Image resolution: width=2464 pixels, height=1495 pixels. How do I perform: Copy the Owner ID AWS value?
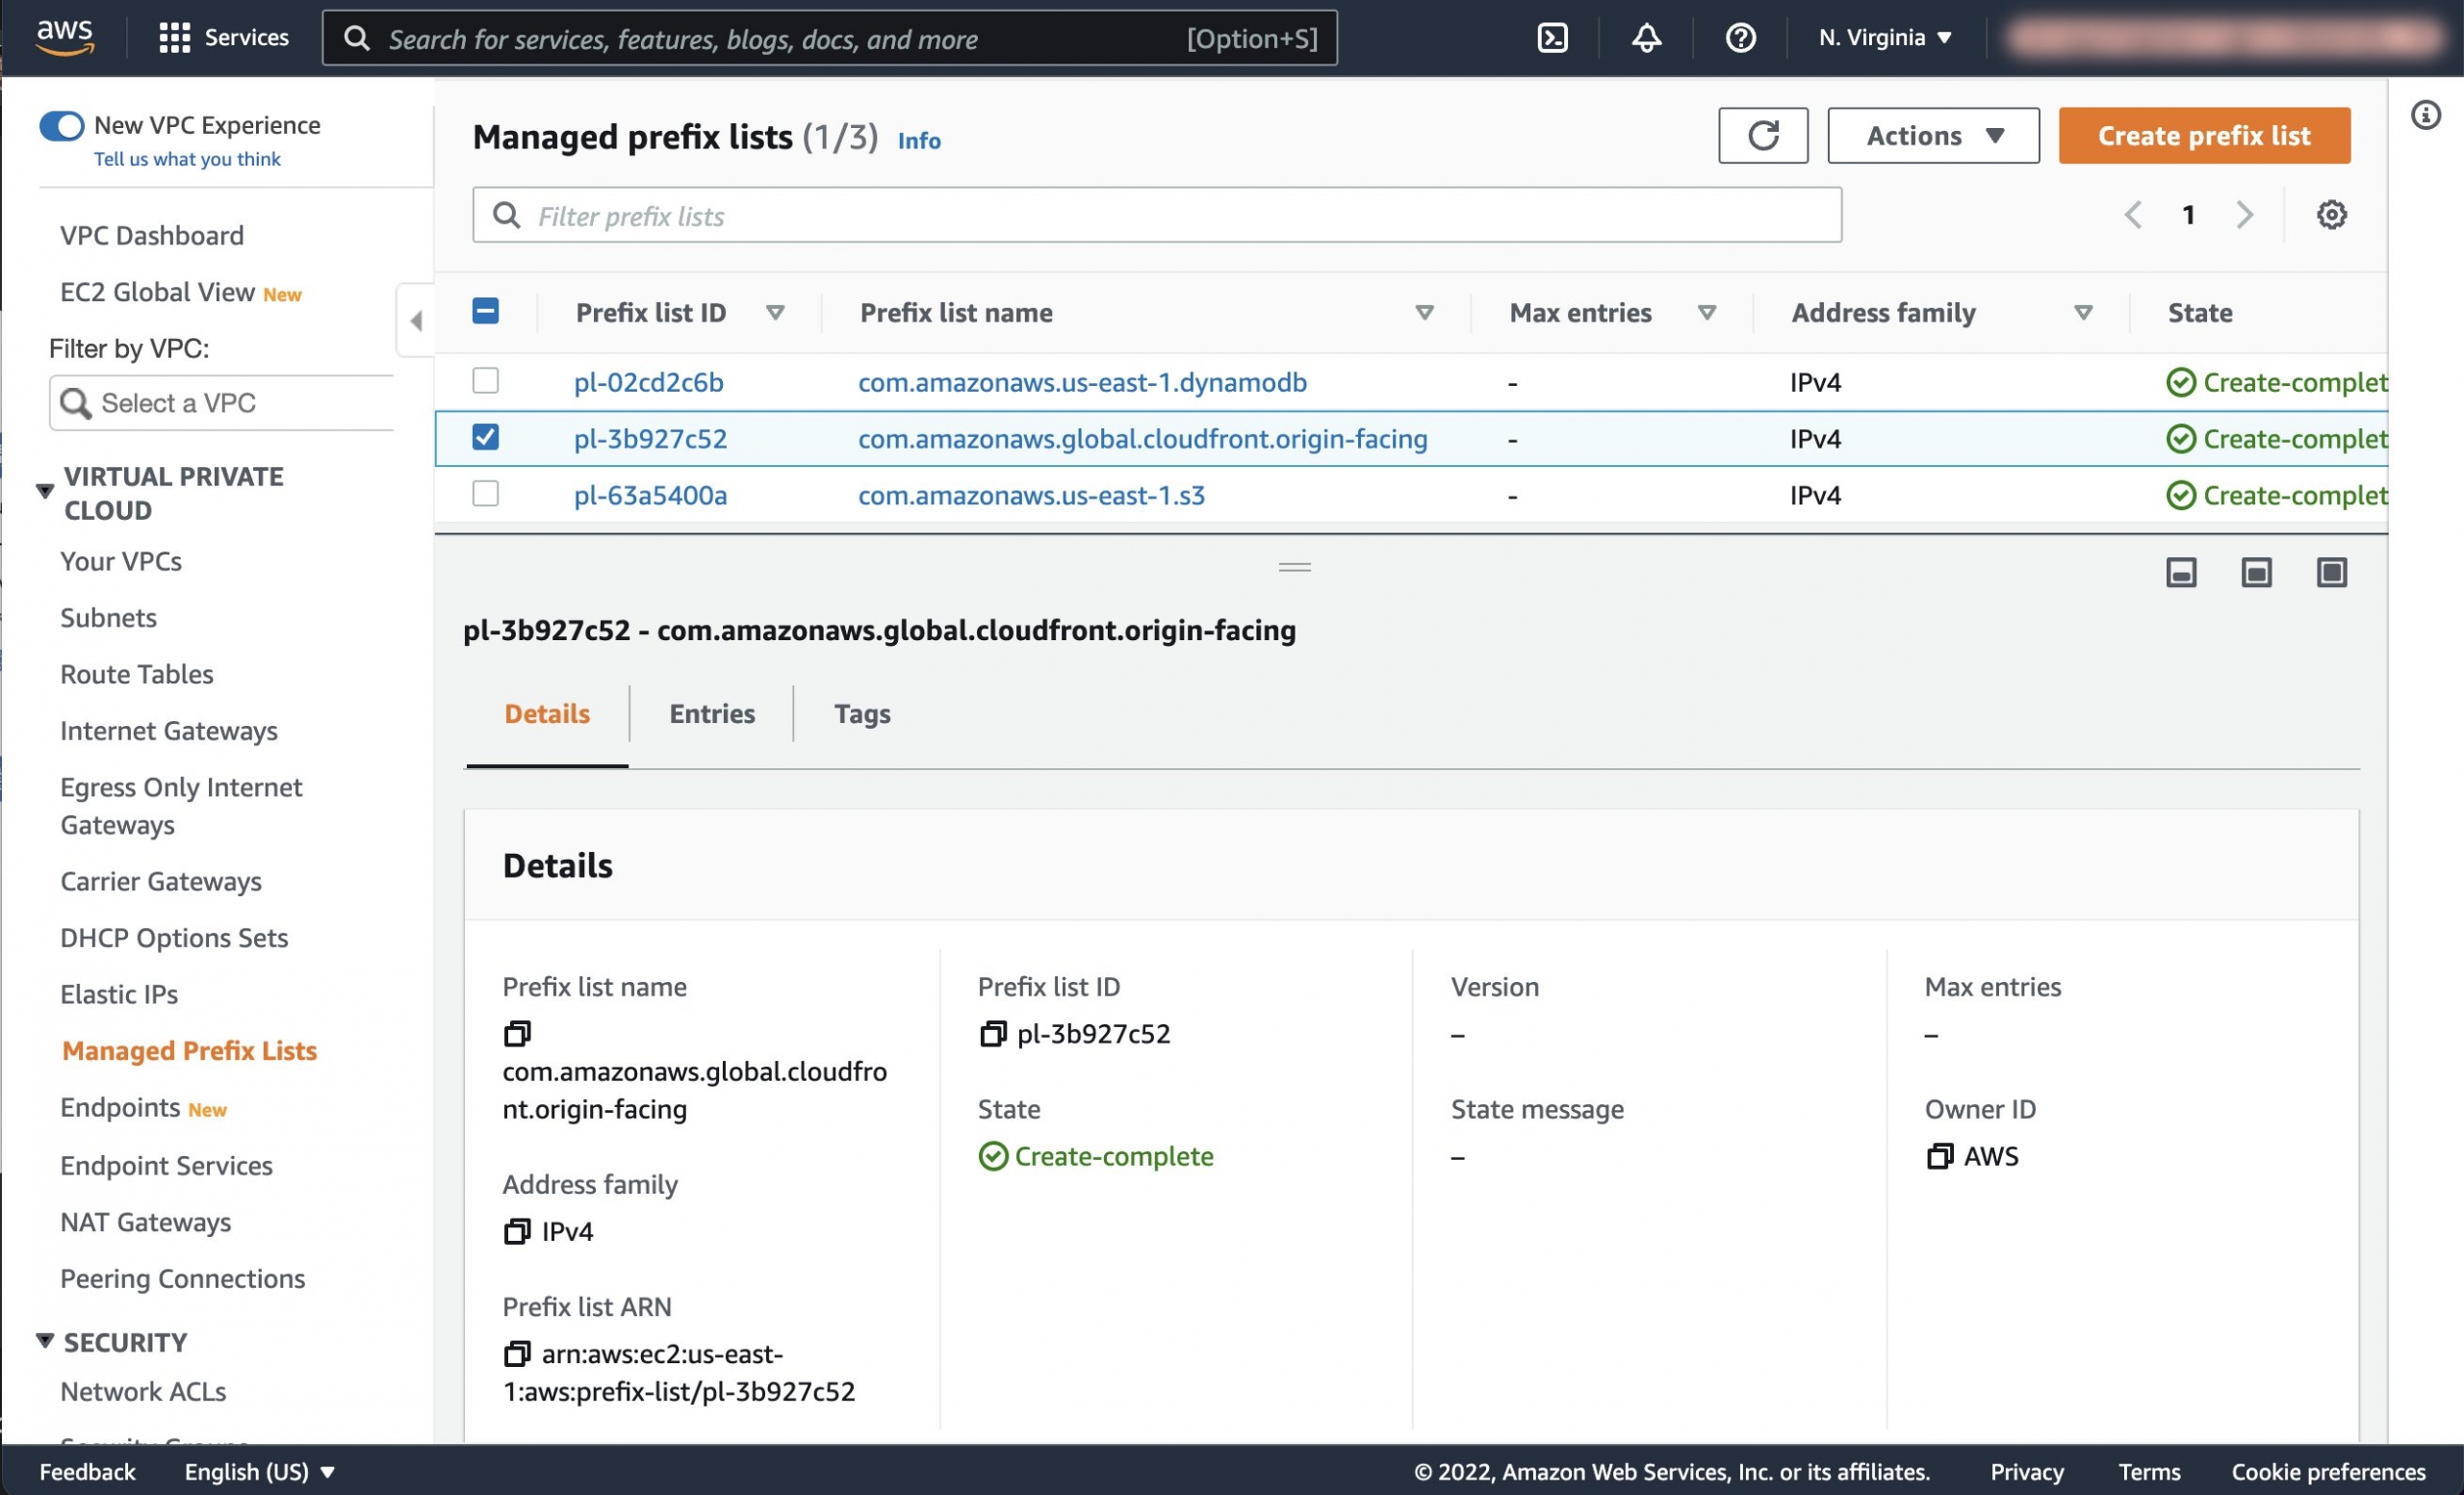[1939, 1156]
